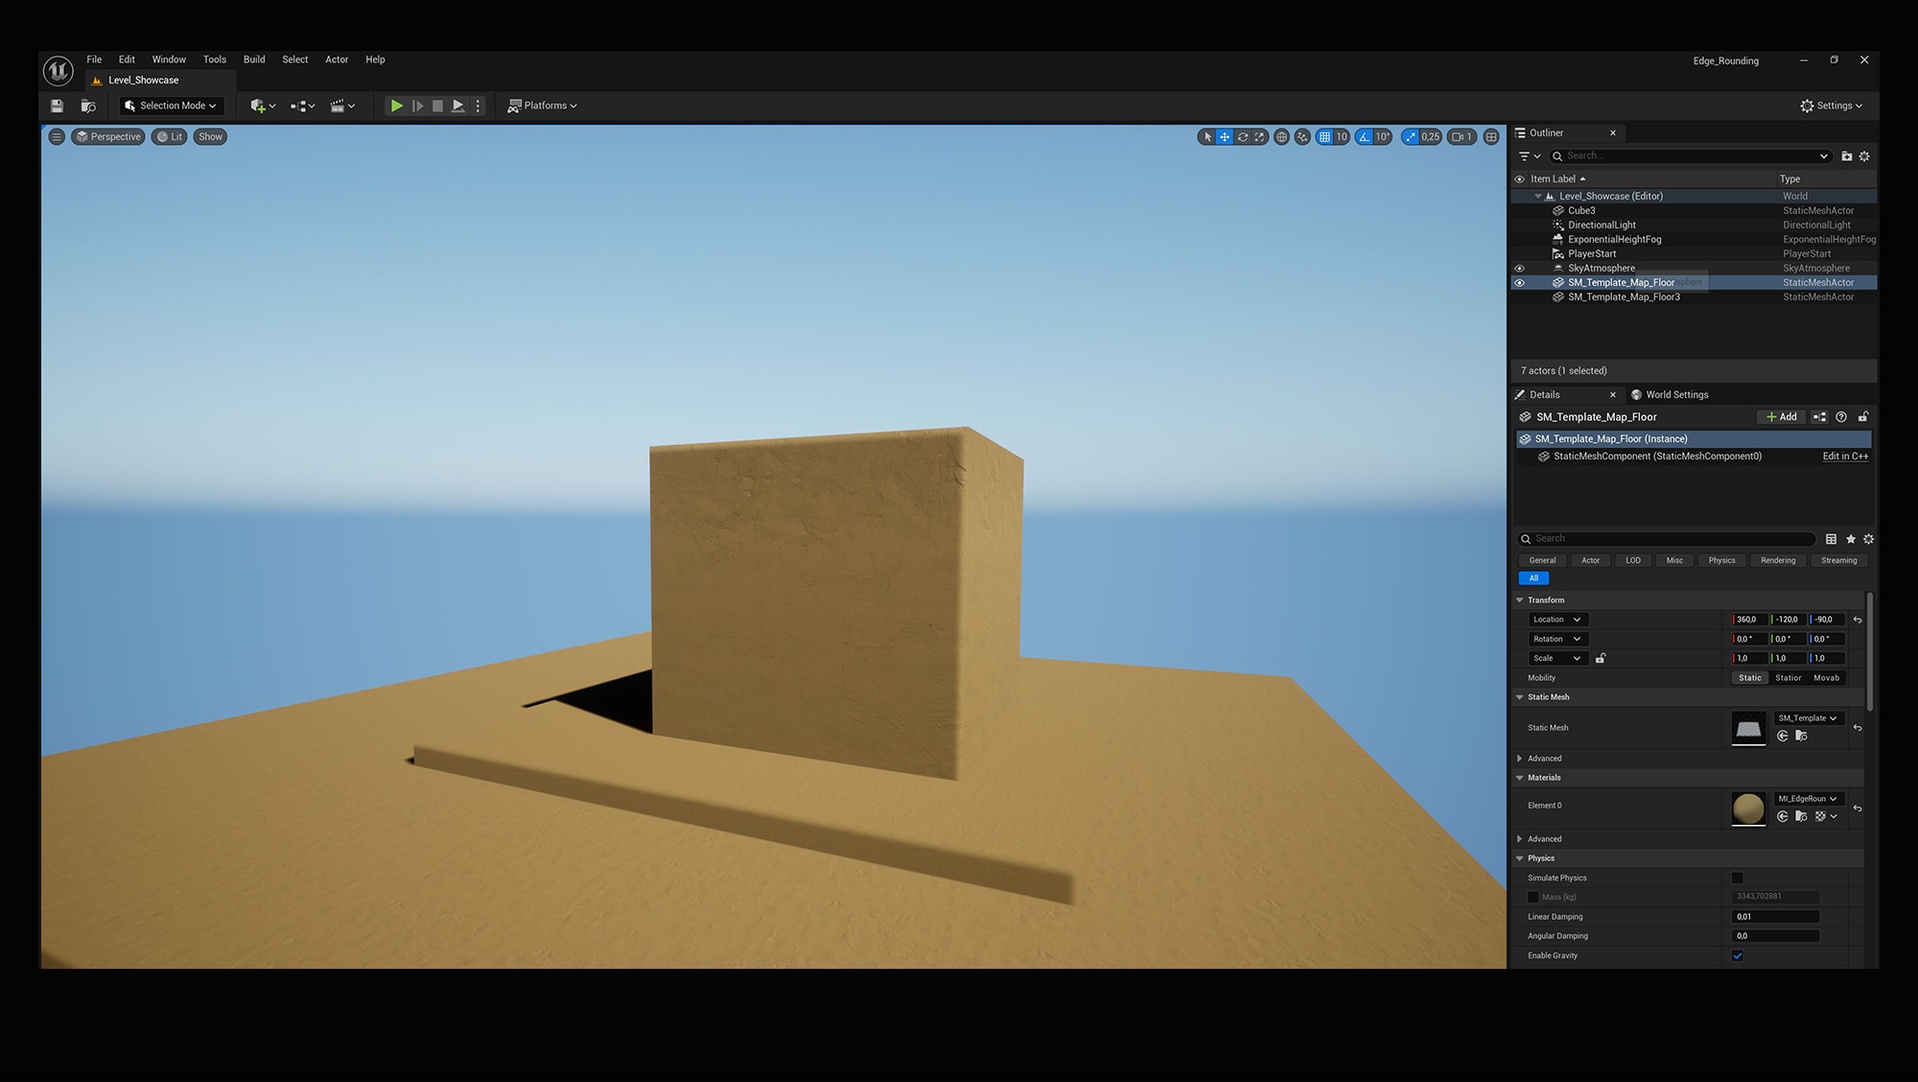Image resolution: width=1918 pixels, height=1082 pixels.
Task: Toggle scale snapping in viewport
Action: click(1410, 137)
